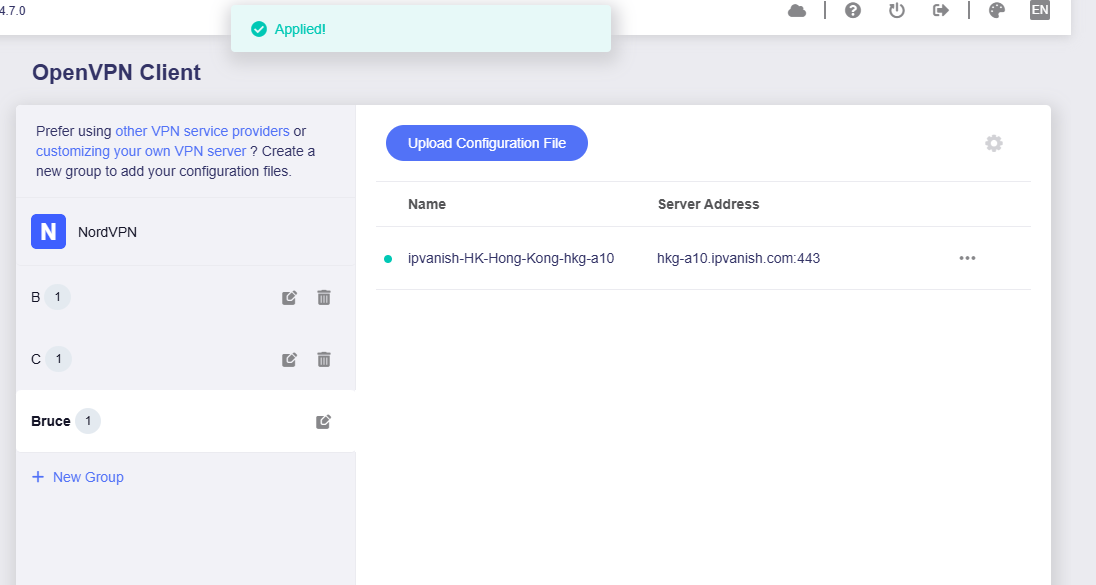Open the three-dot menu for ipvanish config
This screenshot has width=1096, height=585.
click(967, 258)
